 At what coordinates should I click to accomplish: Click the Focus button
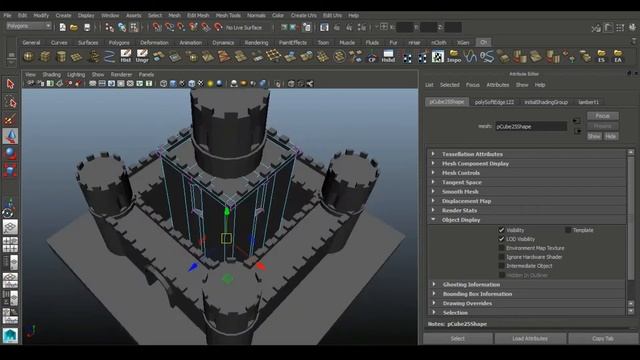[x=602, y=116]
